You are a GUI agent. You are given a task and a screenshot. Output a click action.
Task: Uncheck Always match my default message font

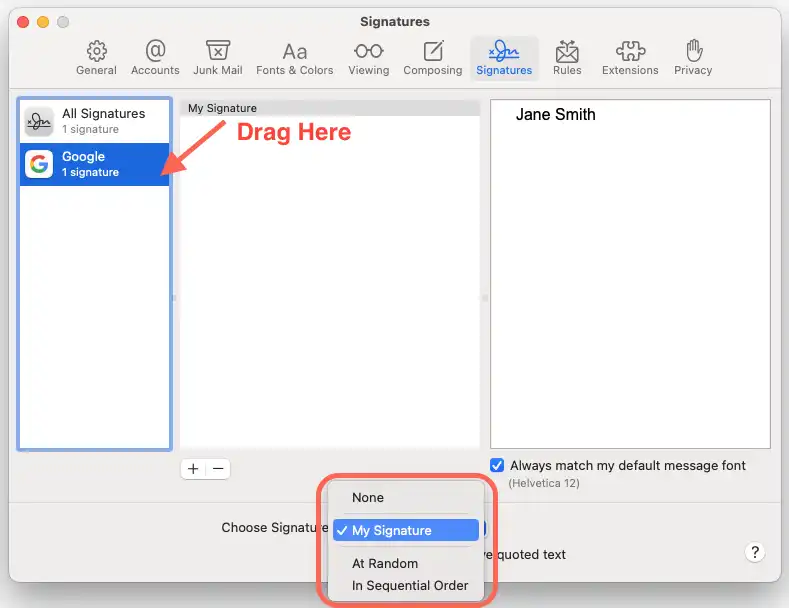point(497,465)
